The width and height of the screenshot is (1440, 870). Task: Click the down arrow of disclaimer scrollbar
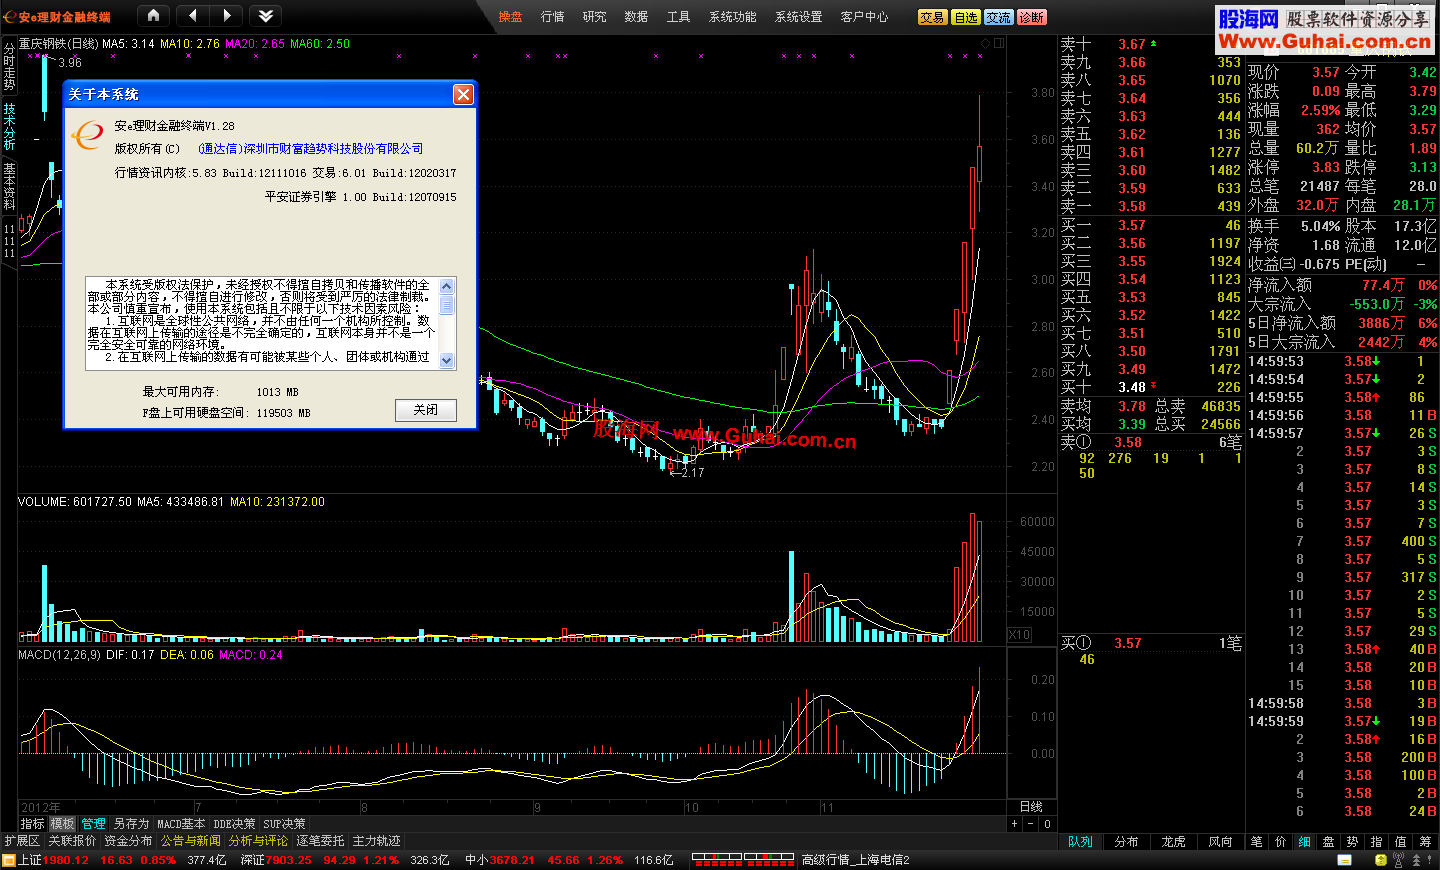(447, 361)
